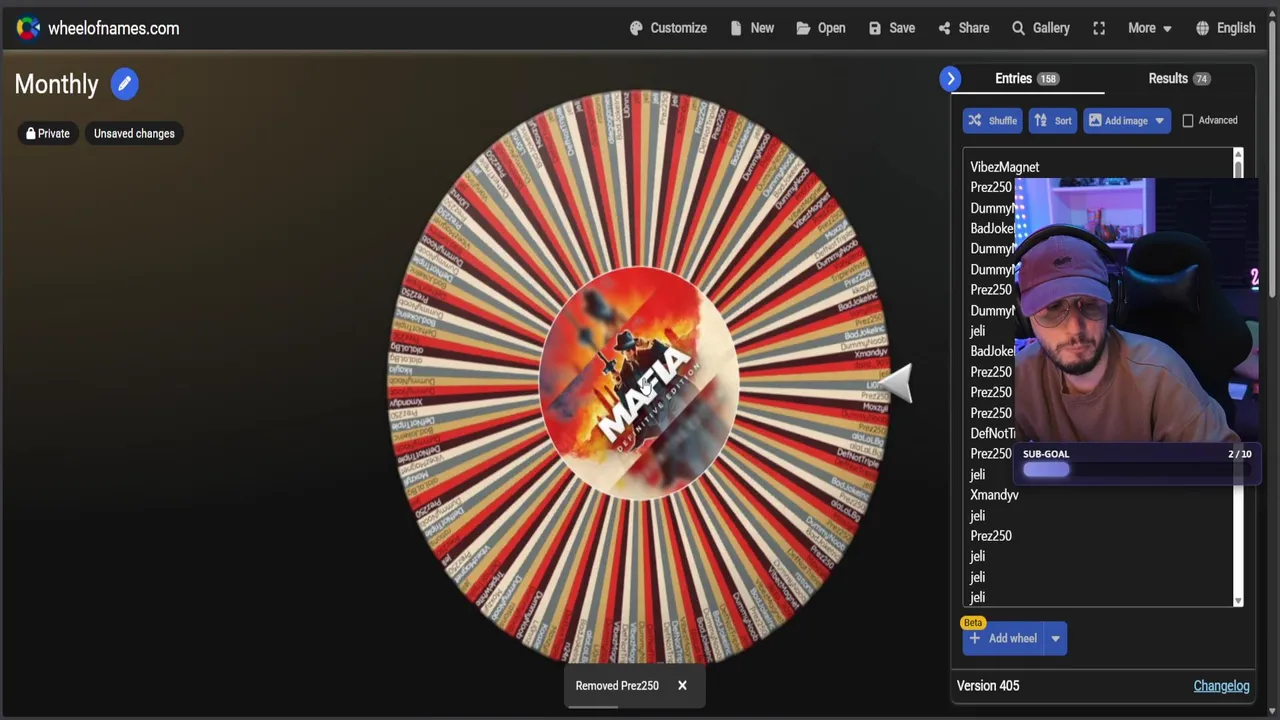Spin the wheel by clicking Mafia center image
The height and width of the screenshot is (720, 1280).
(x=639, y=383)
